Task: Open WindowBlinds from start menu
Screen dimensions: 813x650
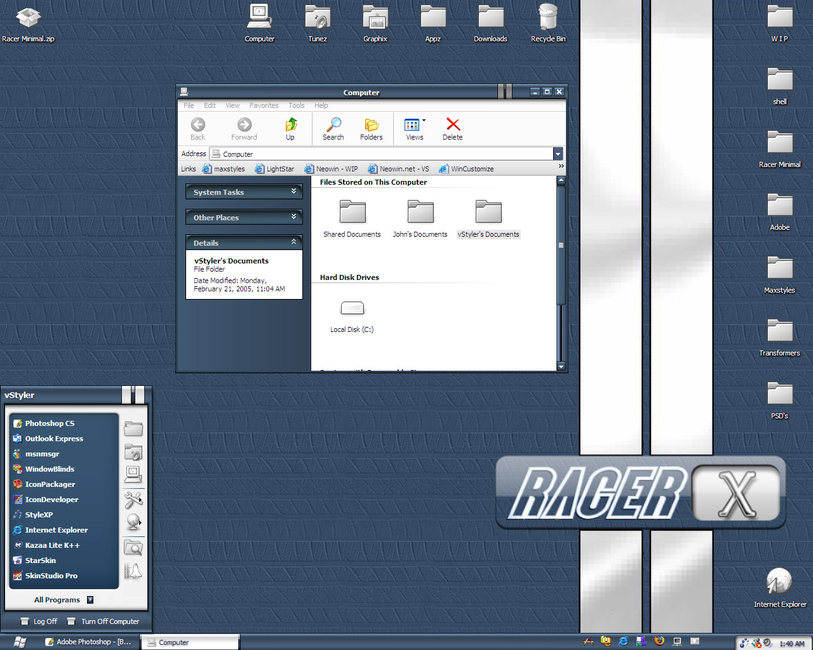Action: click(x=50, y=469)
